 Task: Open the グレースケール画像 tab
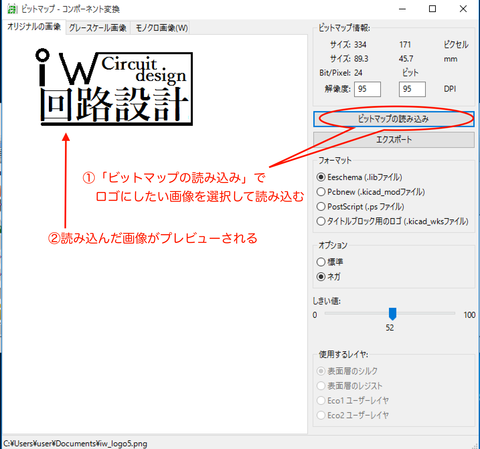(98, 28)
